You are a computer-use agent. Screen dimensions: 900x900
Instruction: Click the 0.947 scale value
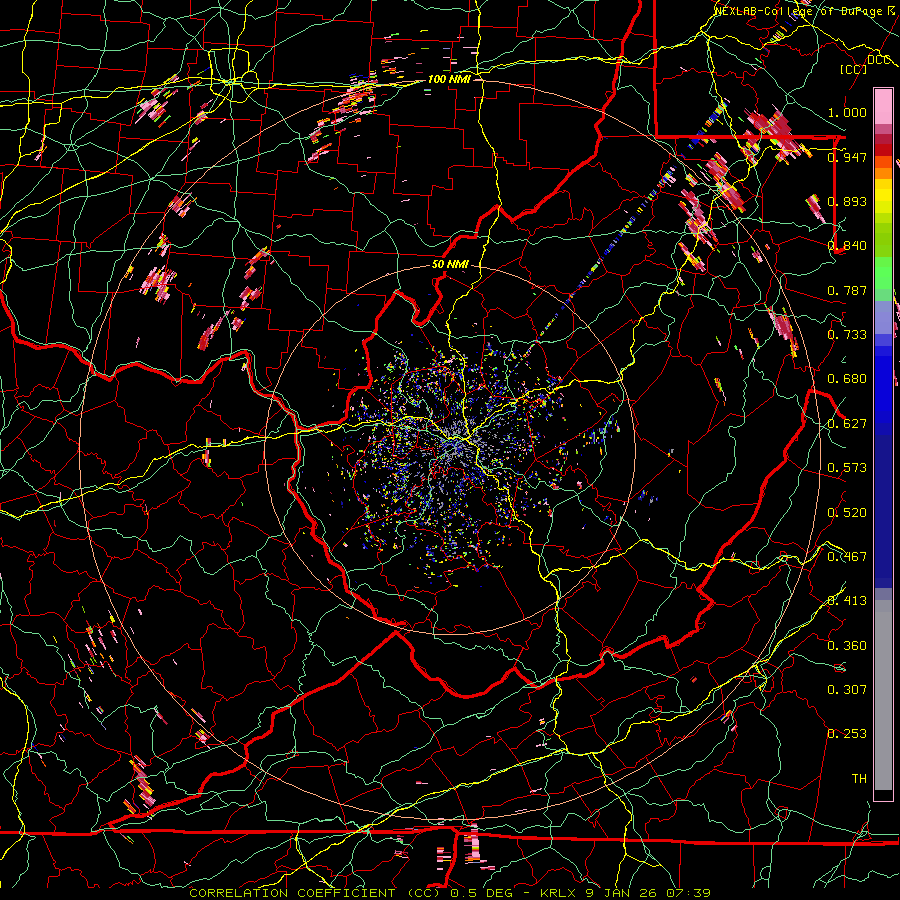tap(847, 157)
